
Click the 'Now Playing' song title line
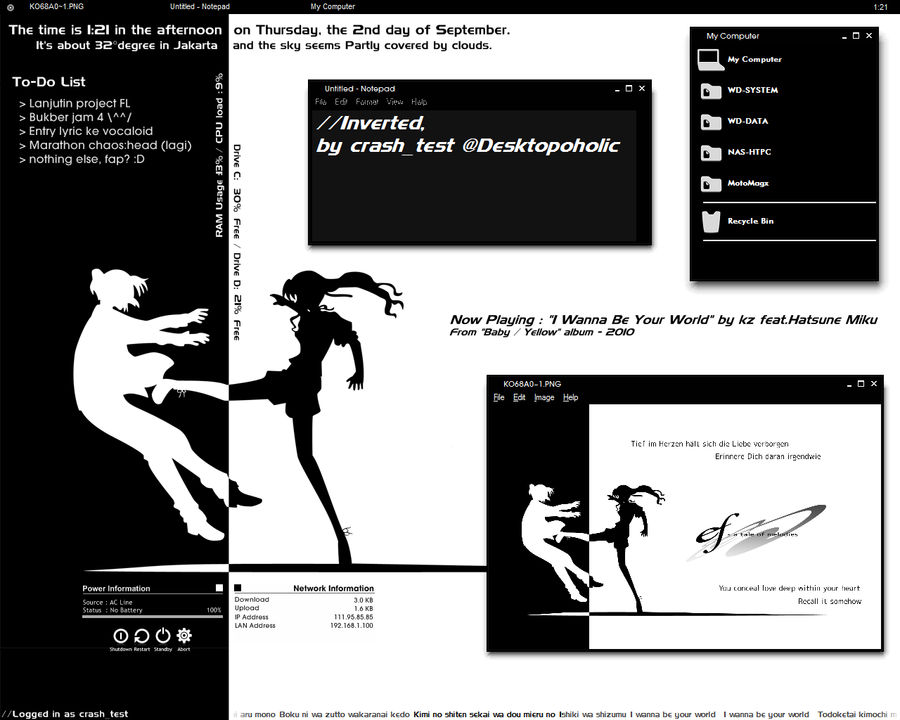(x=664, y=320)
